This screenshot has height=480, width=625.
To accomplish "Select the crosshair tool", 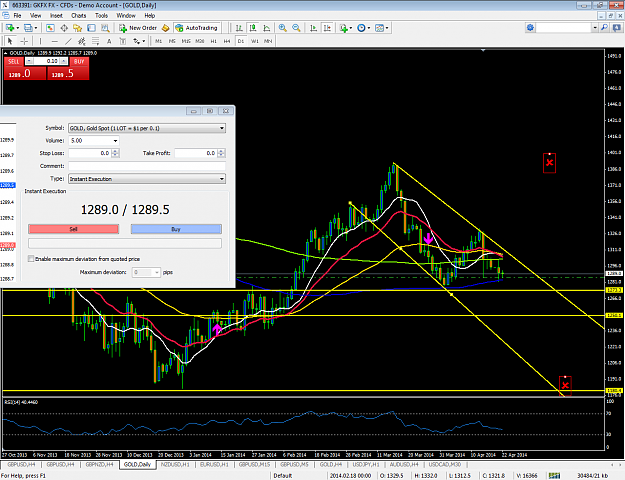I will click(x=24, y=41).
